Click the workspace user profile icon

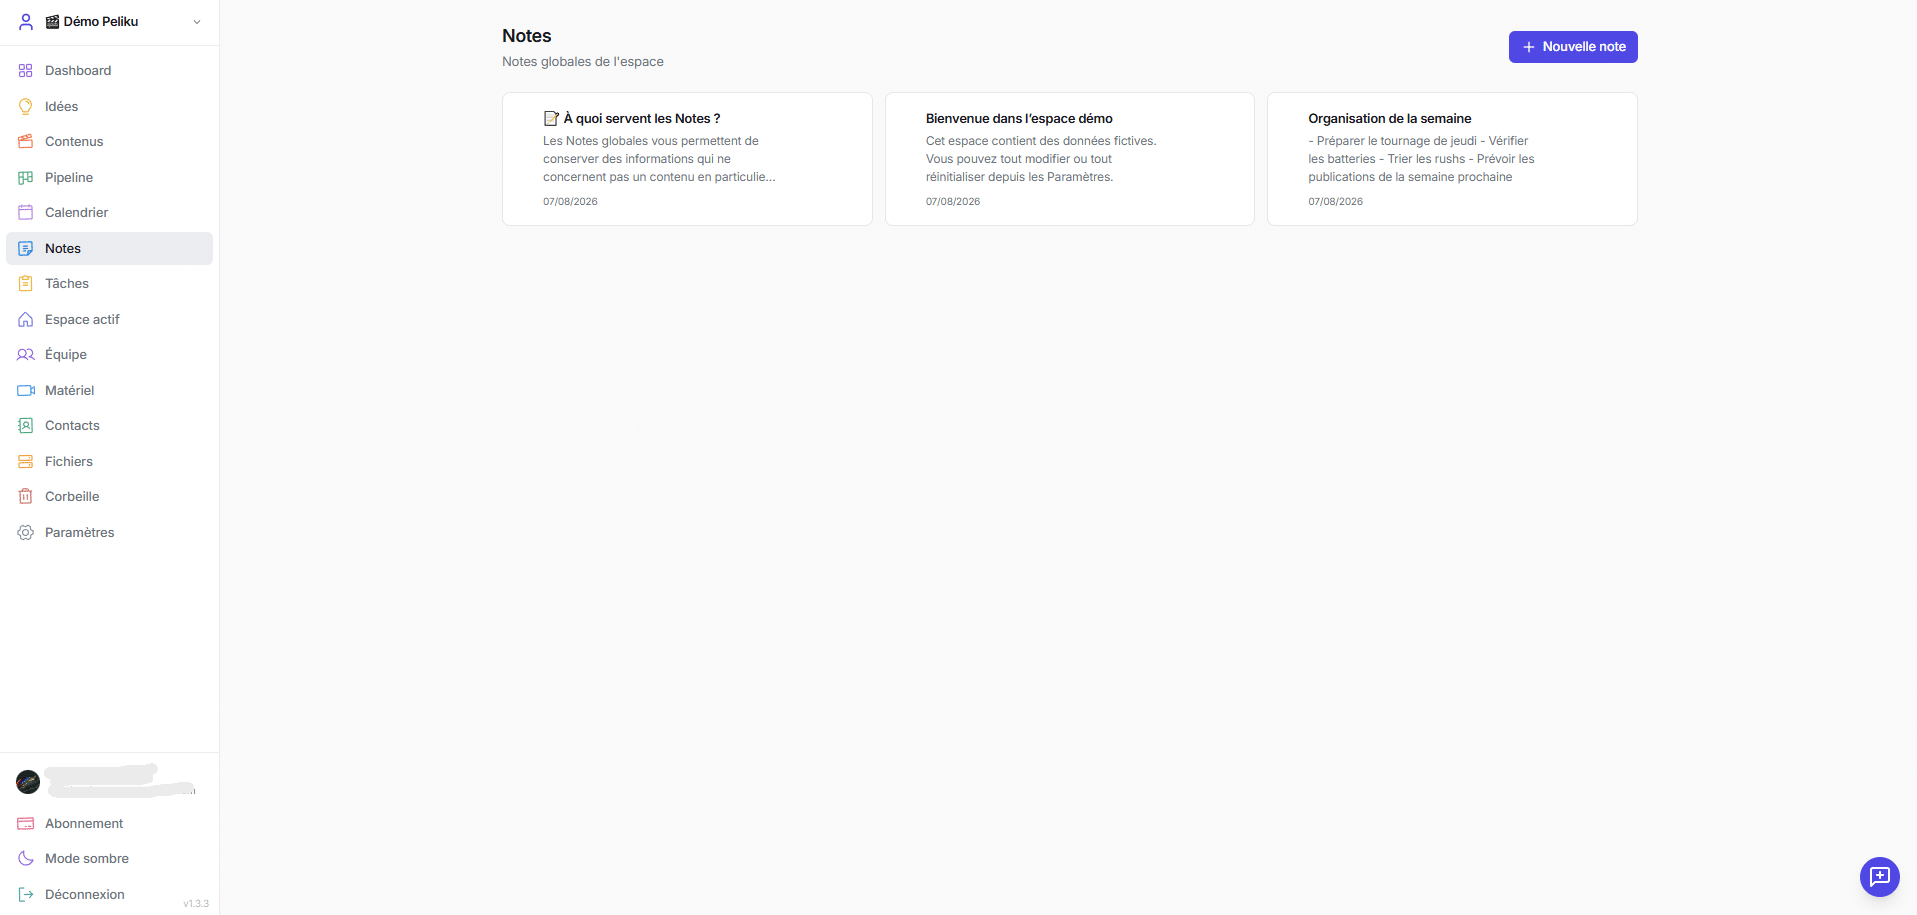tap(26, 21)
